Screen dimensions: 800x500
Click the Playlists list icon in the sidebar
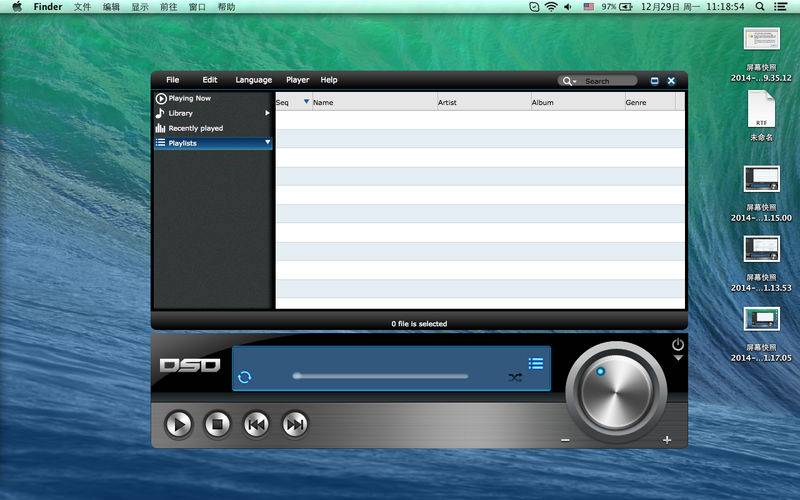160,143
